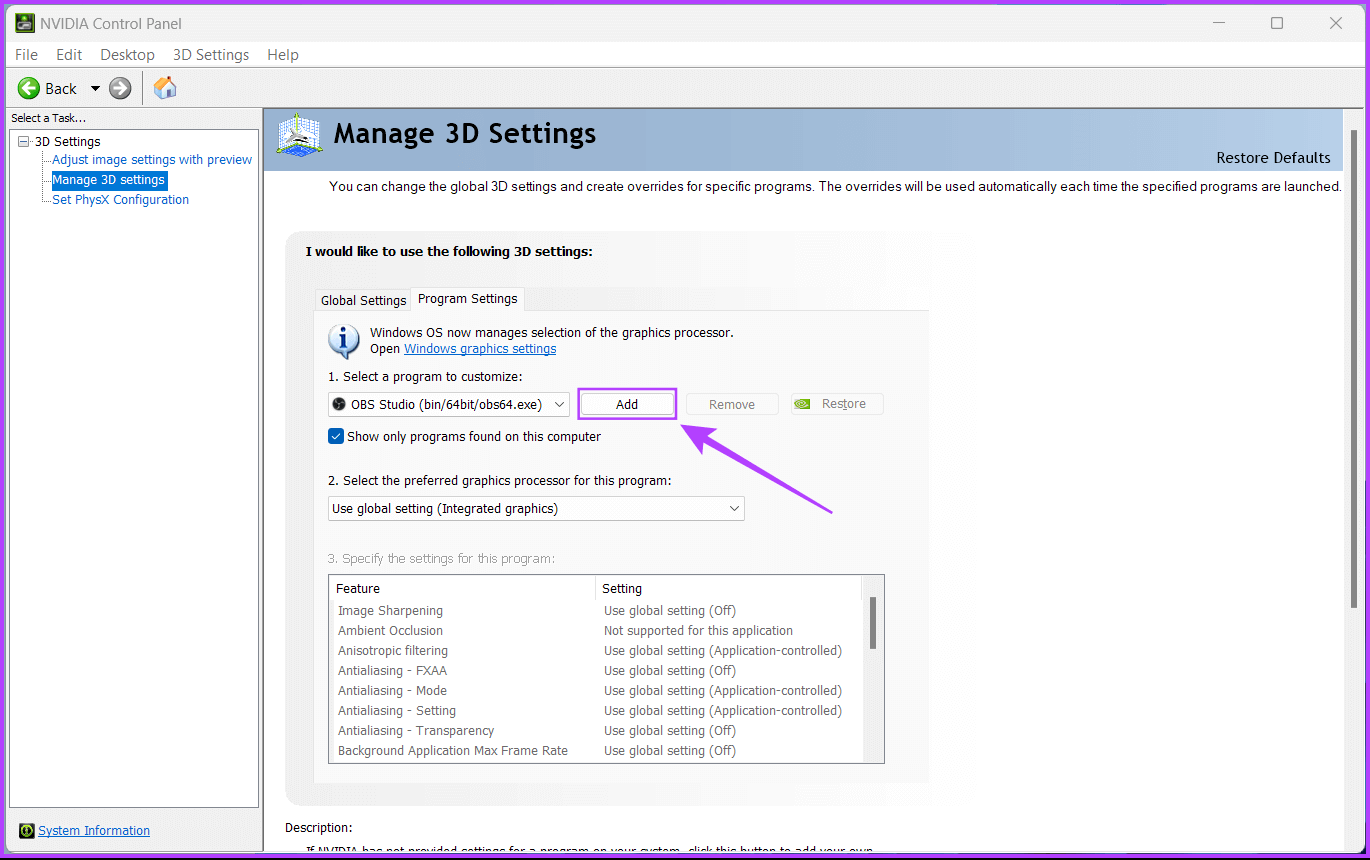Open the Help menu
Image resolution: width=1370 pixels, height=860 pixels.
pos(283,55)
